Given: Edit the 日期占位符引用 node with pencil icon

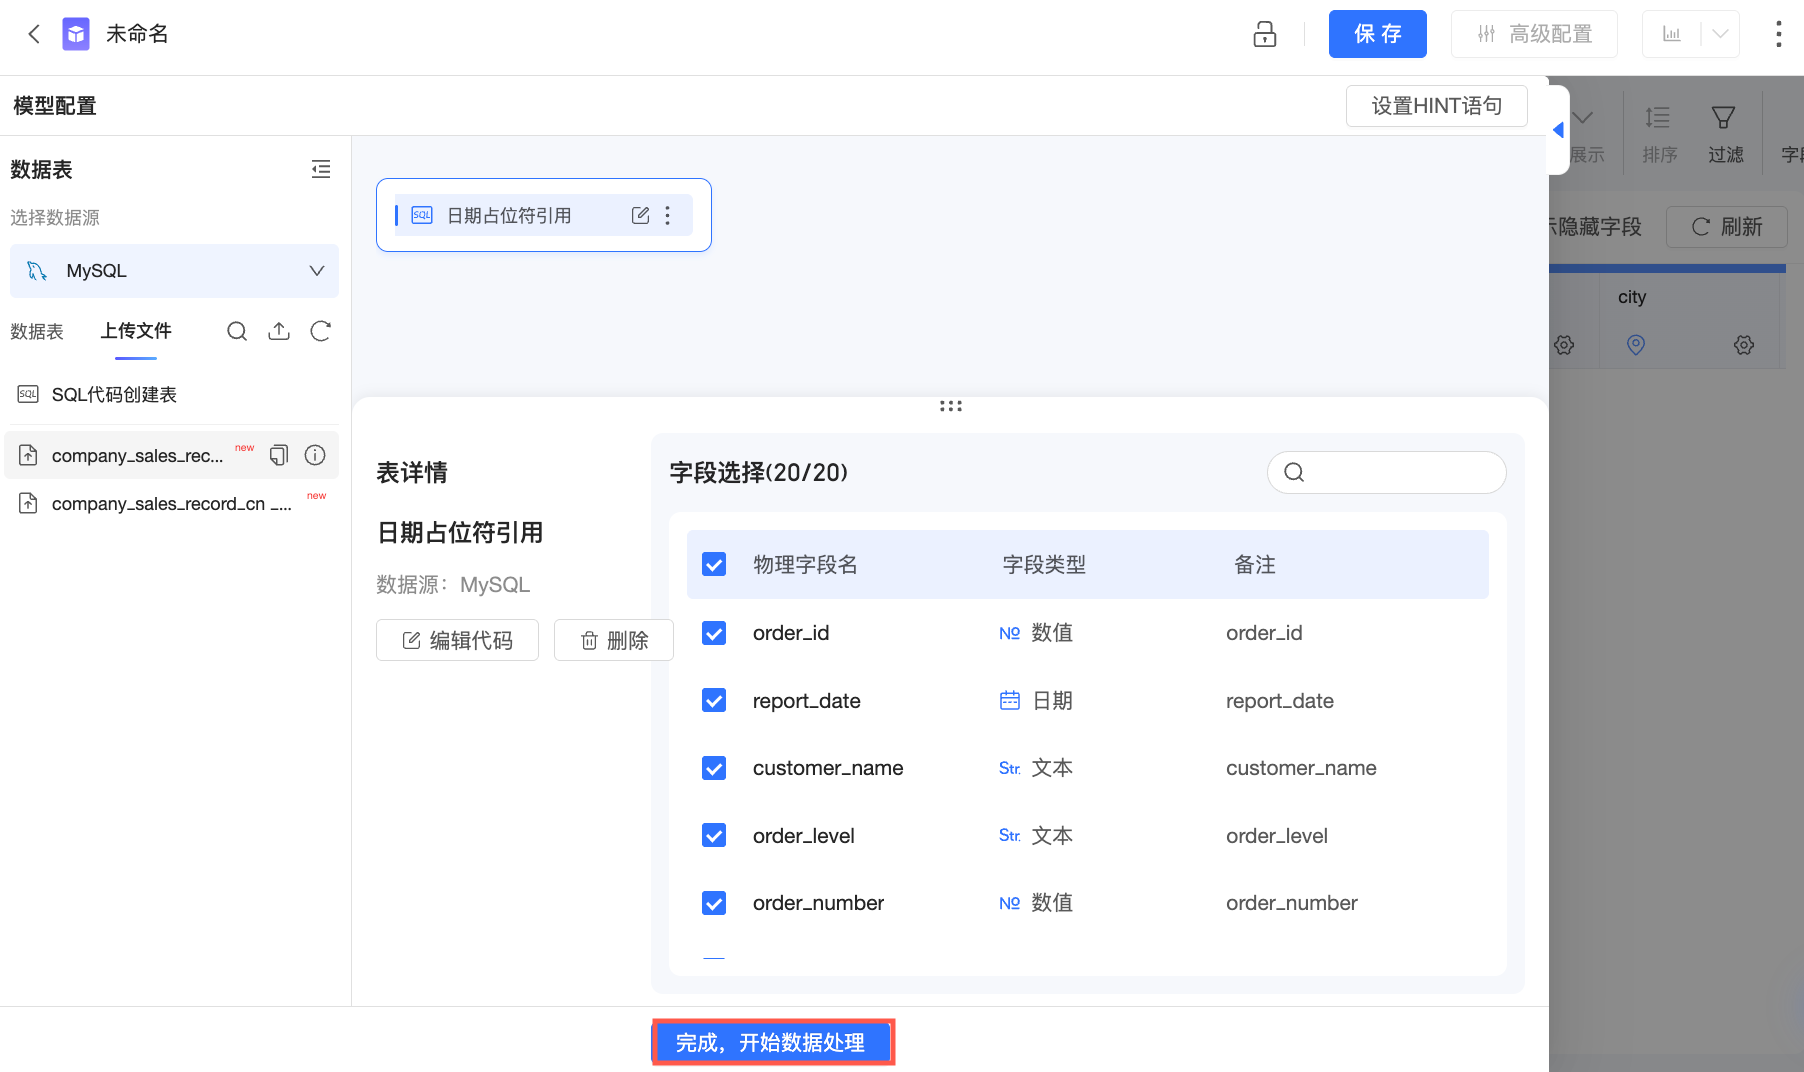Looking at the screenshot, I should click(641, 215).
